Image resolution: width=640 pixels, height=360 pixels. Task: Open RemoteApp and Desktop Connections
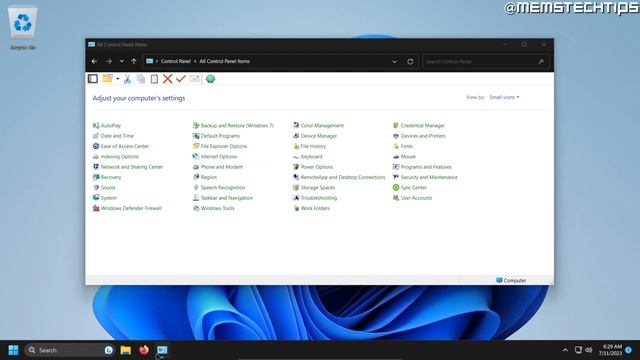pos(339,177)
